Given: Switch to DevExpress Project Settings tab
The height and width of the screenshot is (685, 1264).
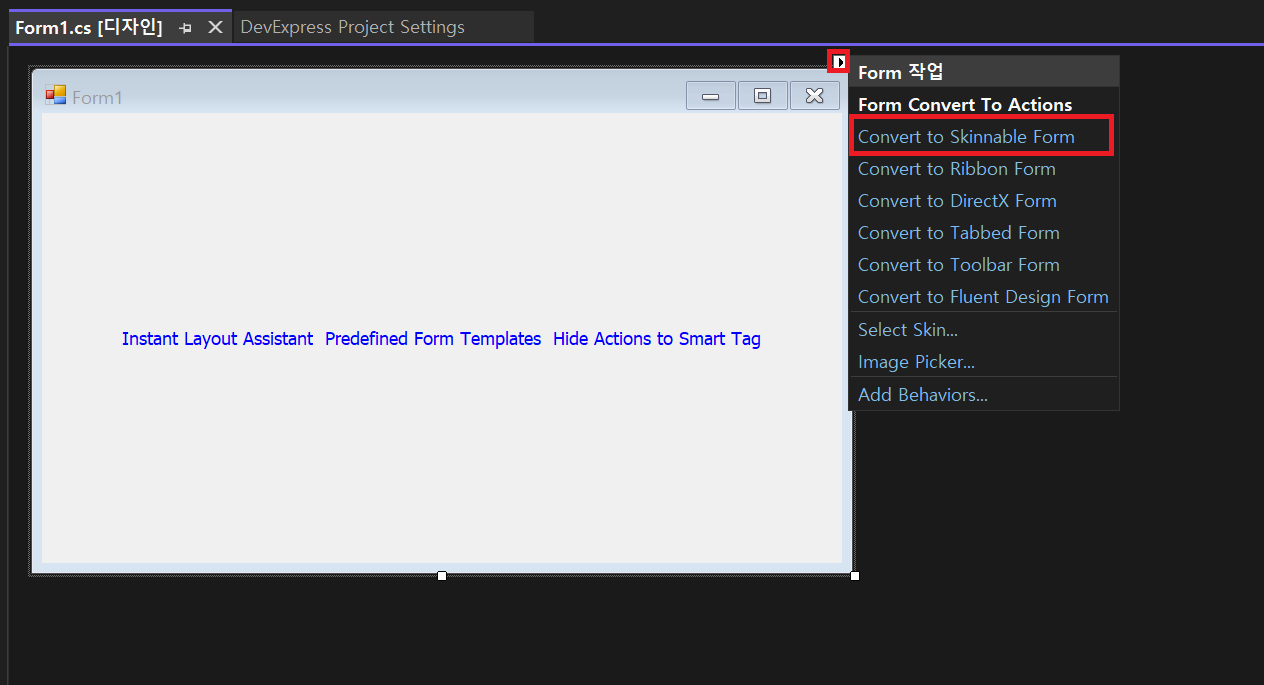Looking at the screenshot, I should (352, 27).
